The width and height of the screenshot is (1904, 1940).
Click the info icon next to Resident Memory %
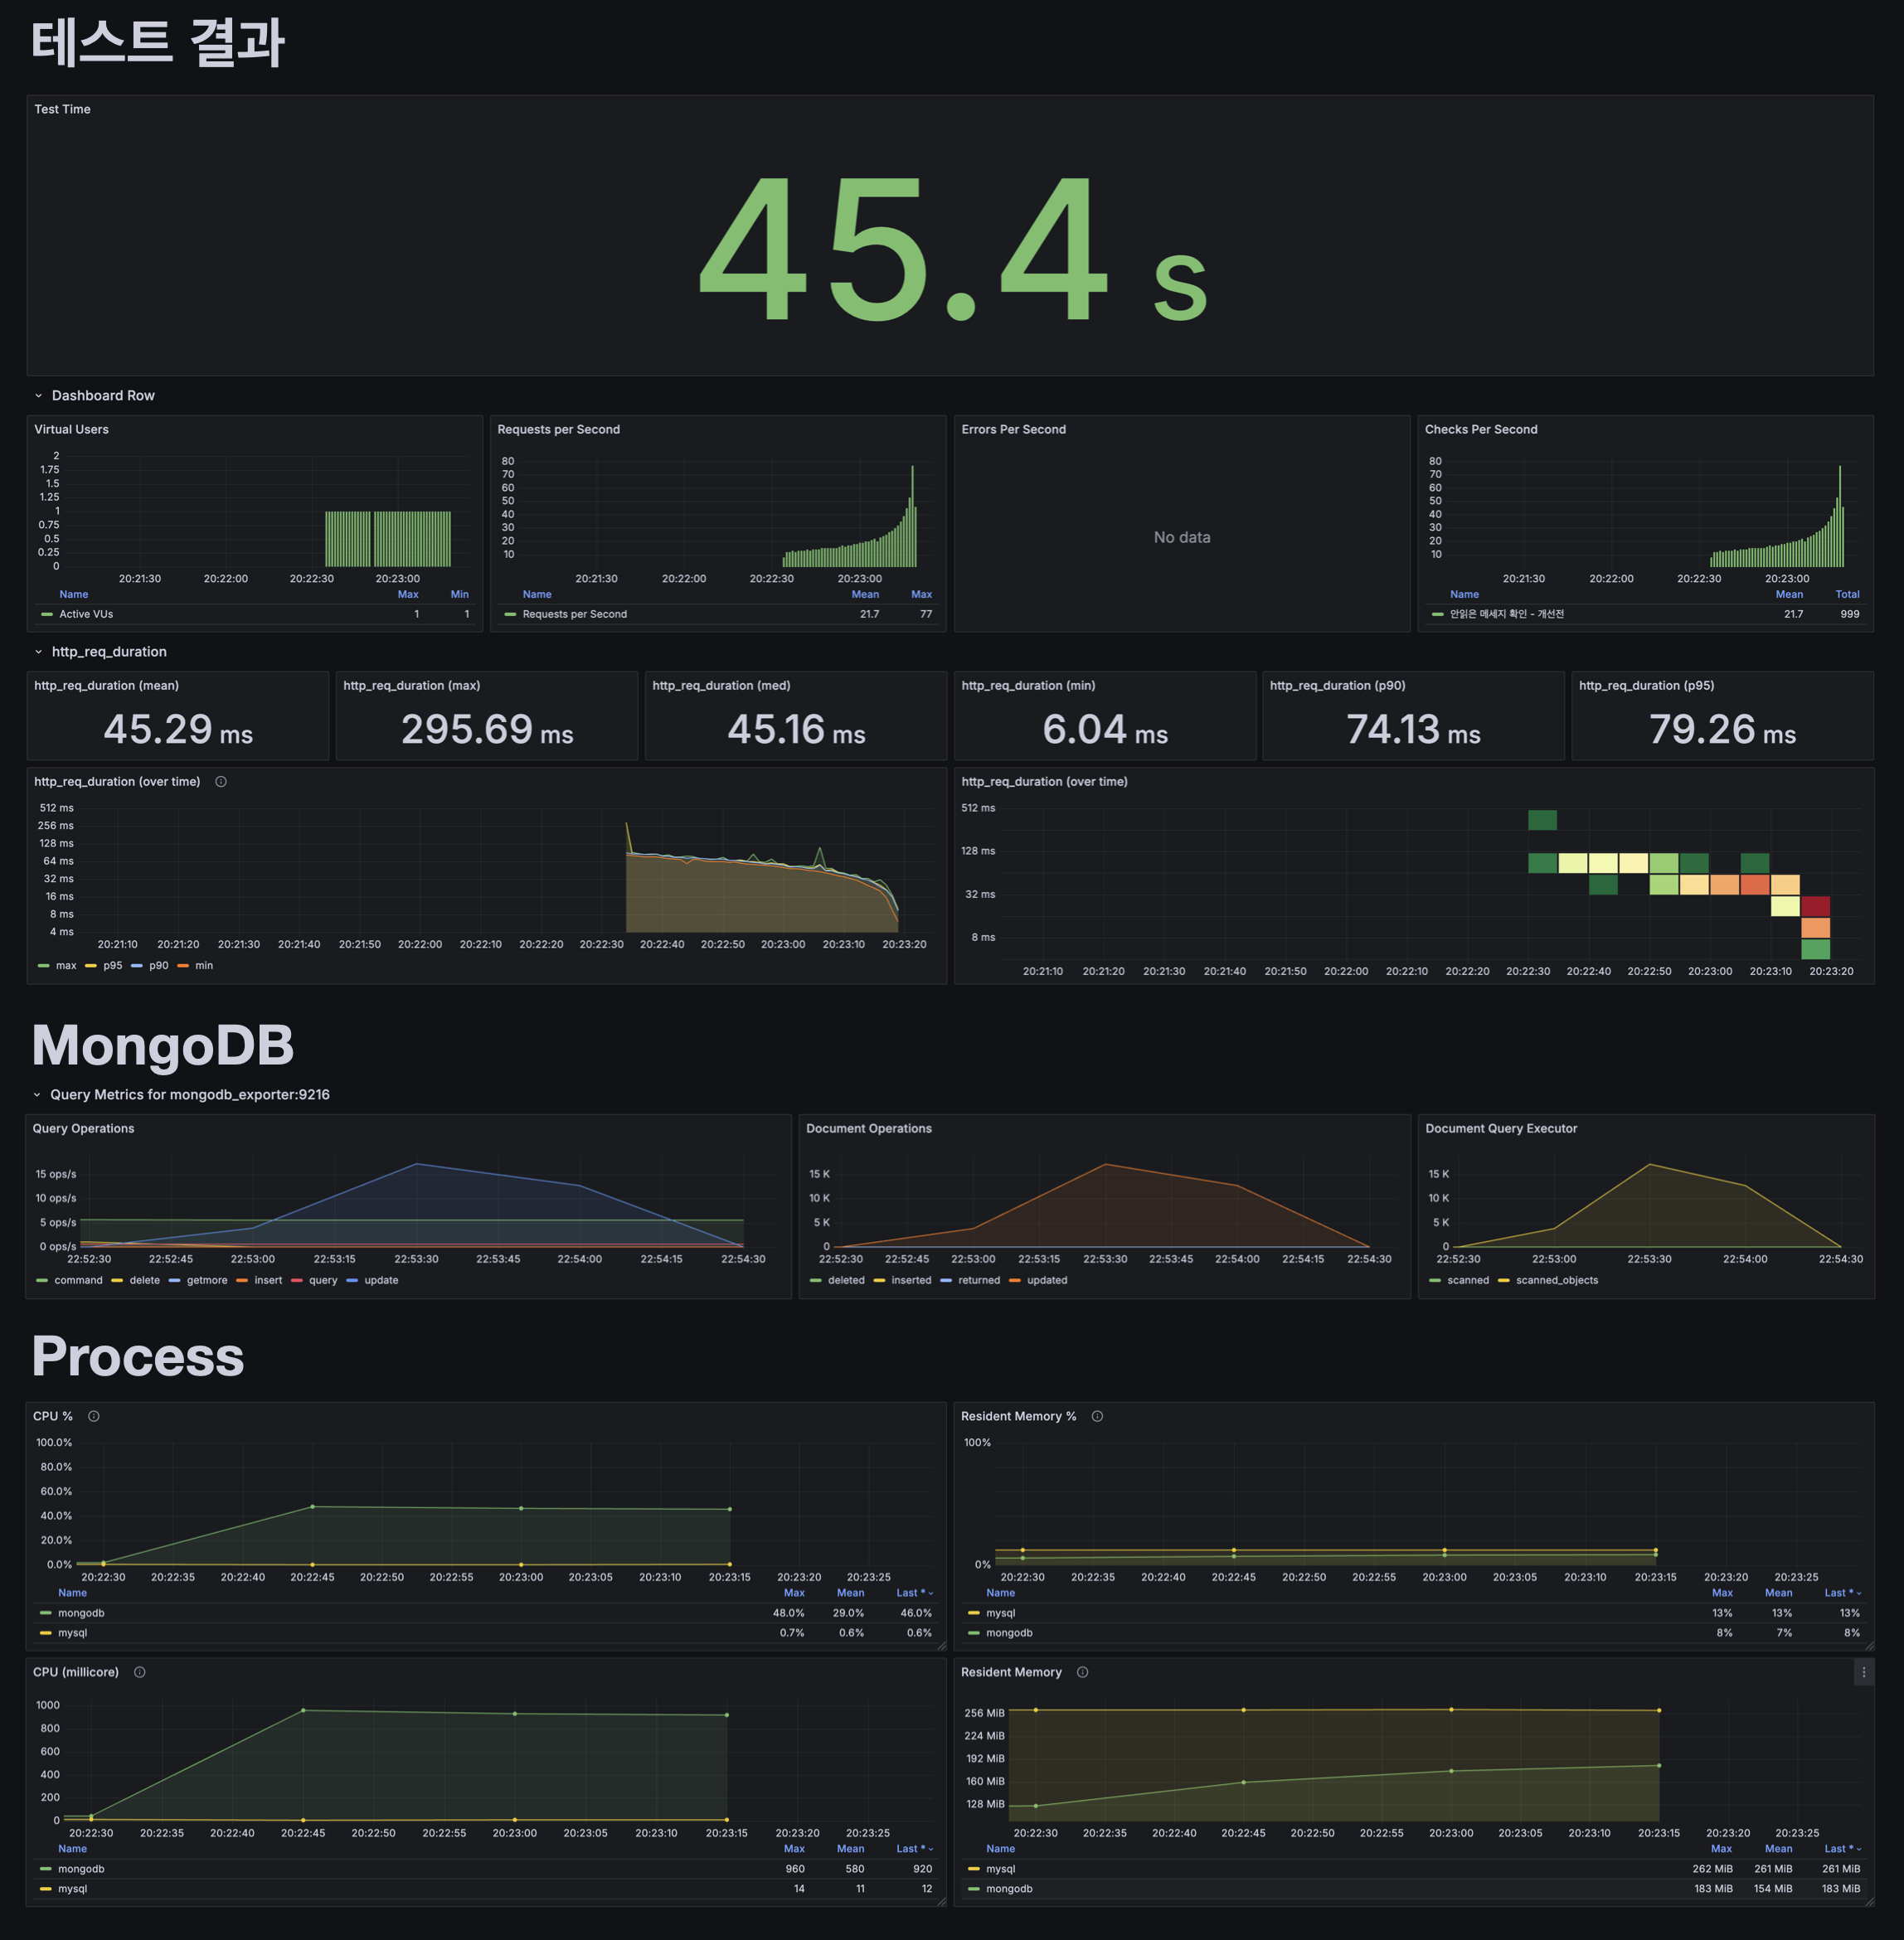(1097, 1416)
